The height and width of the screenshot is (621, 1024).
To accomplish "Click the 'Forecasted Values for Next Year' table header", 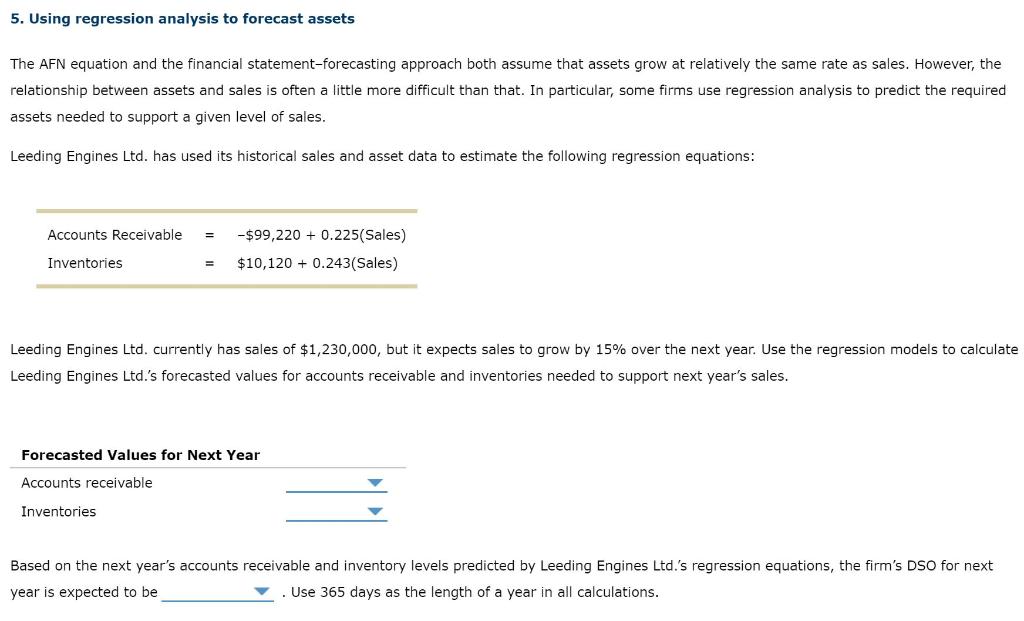I will [140, 455].
